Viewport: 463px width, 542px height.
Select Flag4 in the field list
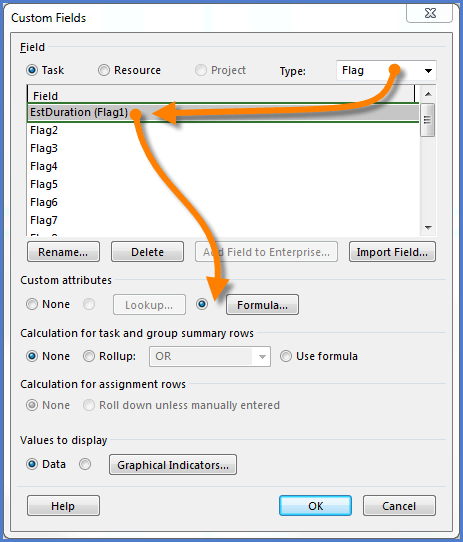223,166
